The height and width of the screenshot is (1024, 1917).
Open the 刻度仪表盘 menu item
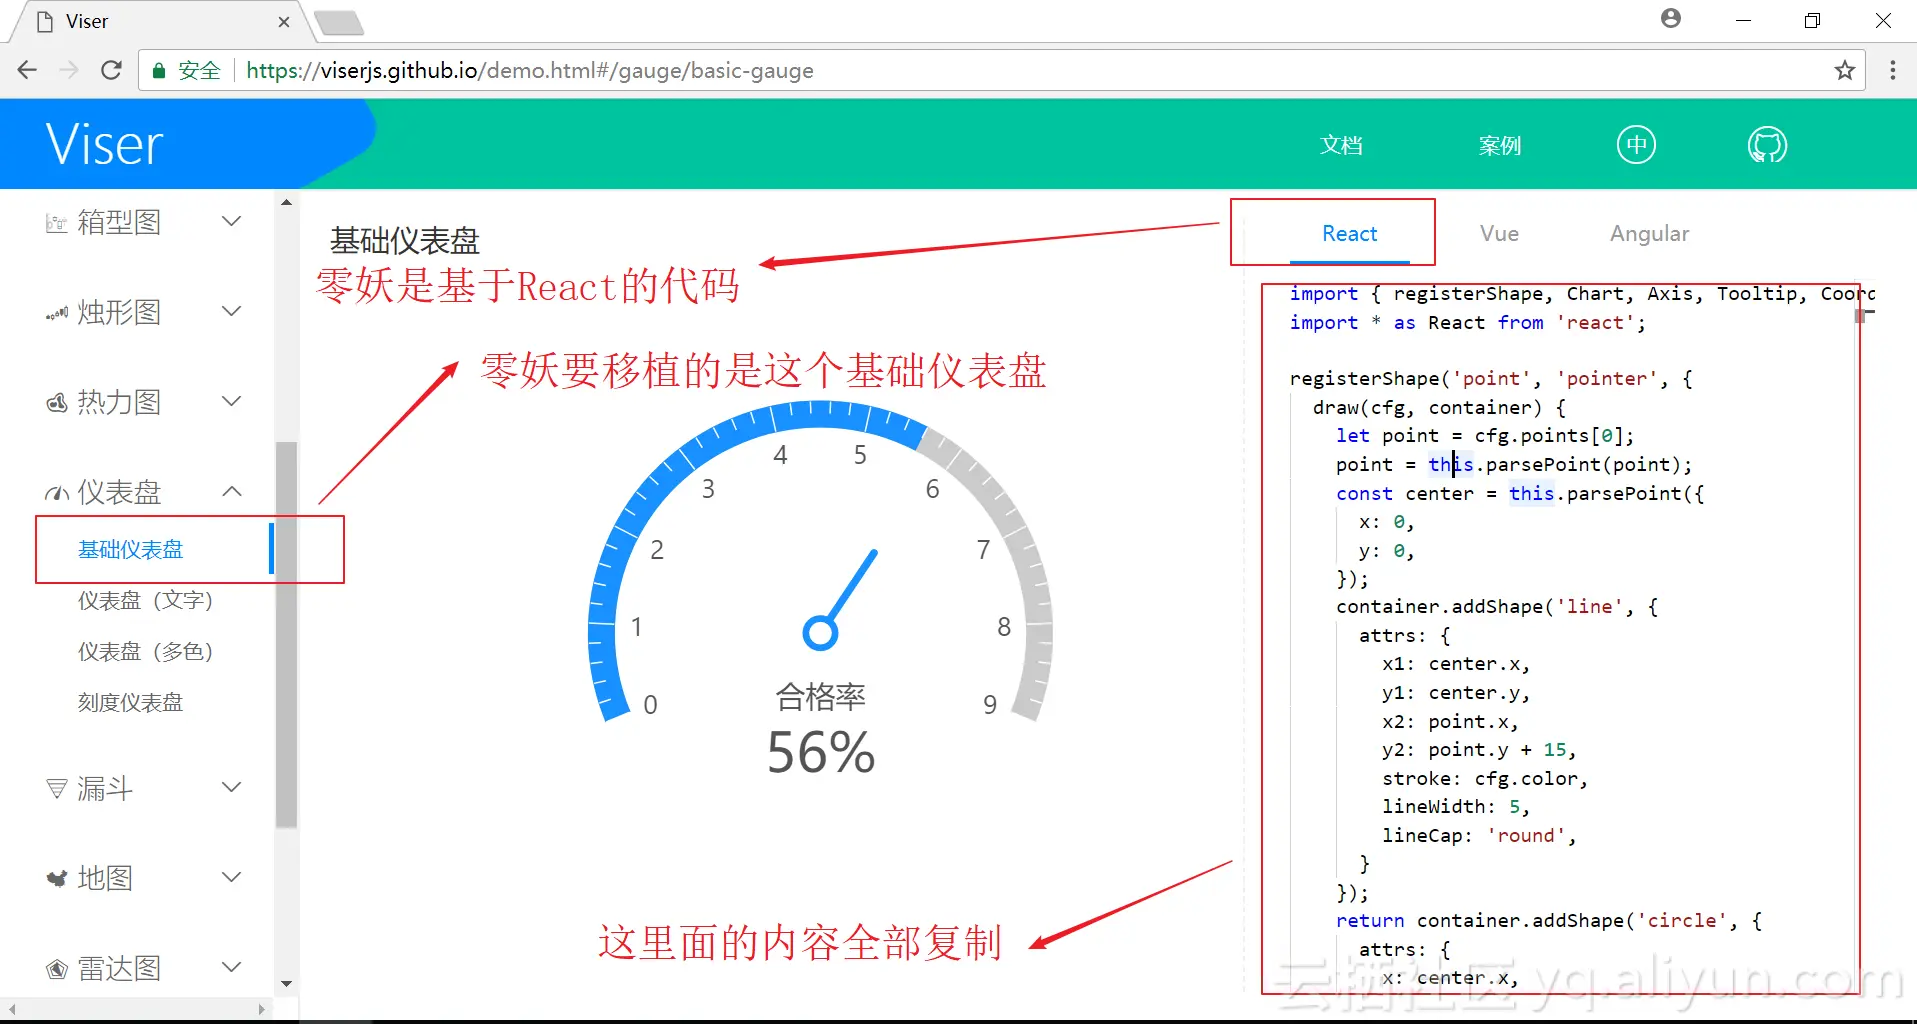[131, 703]
